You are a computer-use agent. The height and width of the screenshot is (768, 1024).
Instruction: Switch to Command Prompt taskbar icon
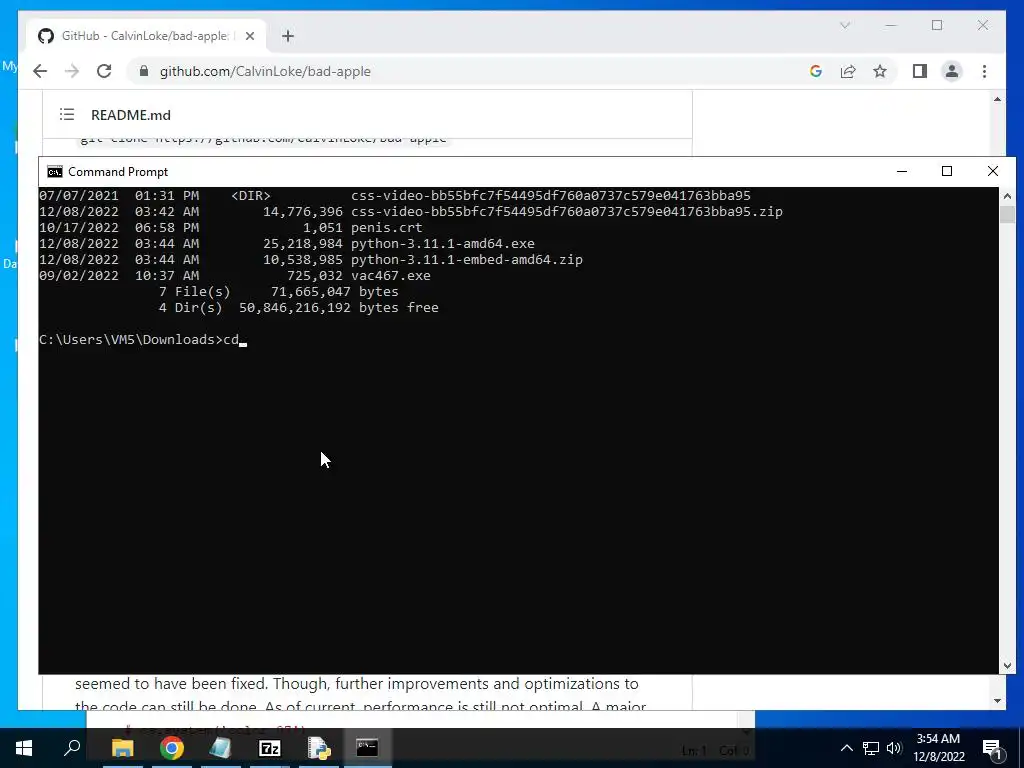(368, 748)
